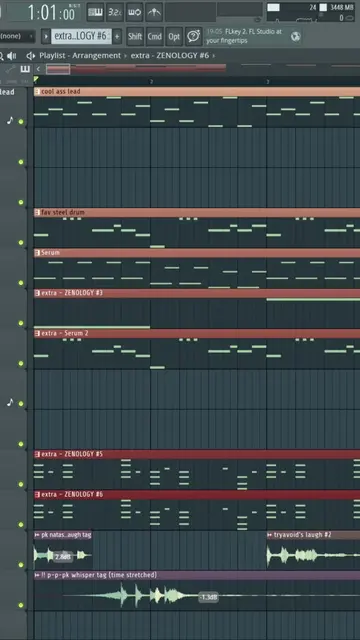Viewport: 360px width, 640px height.
Task: Click the 1:01:00 time display
Action: click(x=52, y=13)
